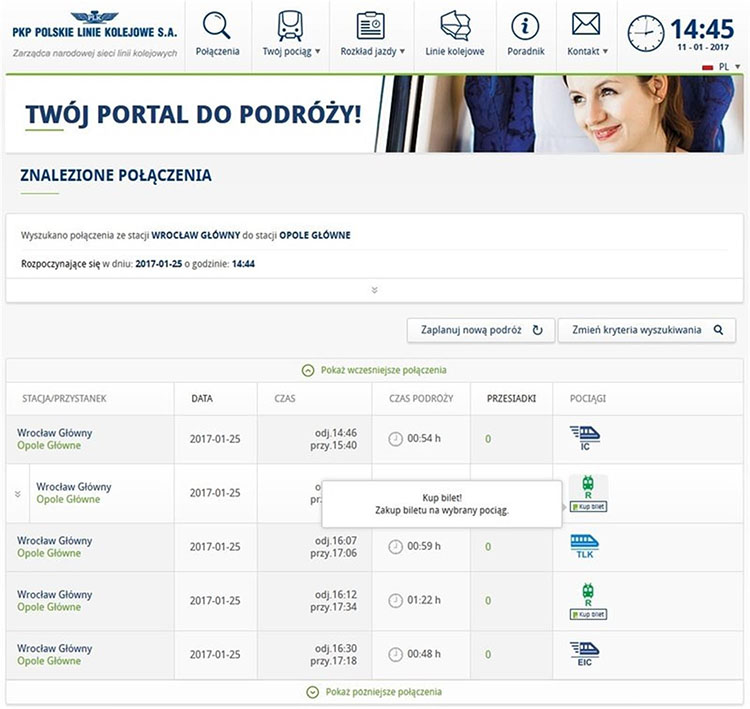Expand the search details chevron
This screenshot has width=750, height=709.
[x=374, y=290]
